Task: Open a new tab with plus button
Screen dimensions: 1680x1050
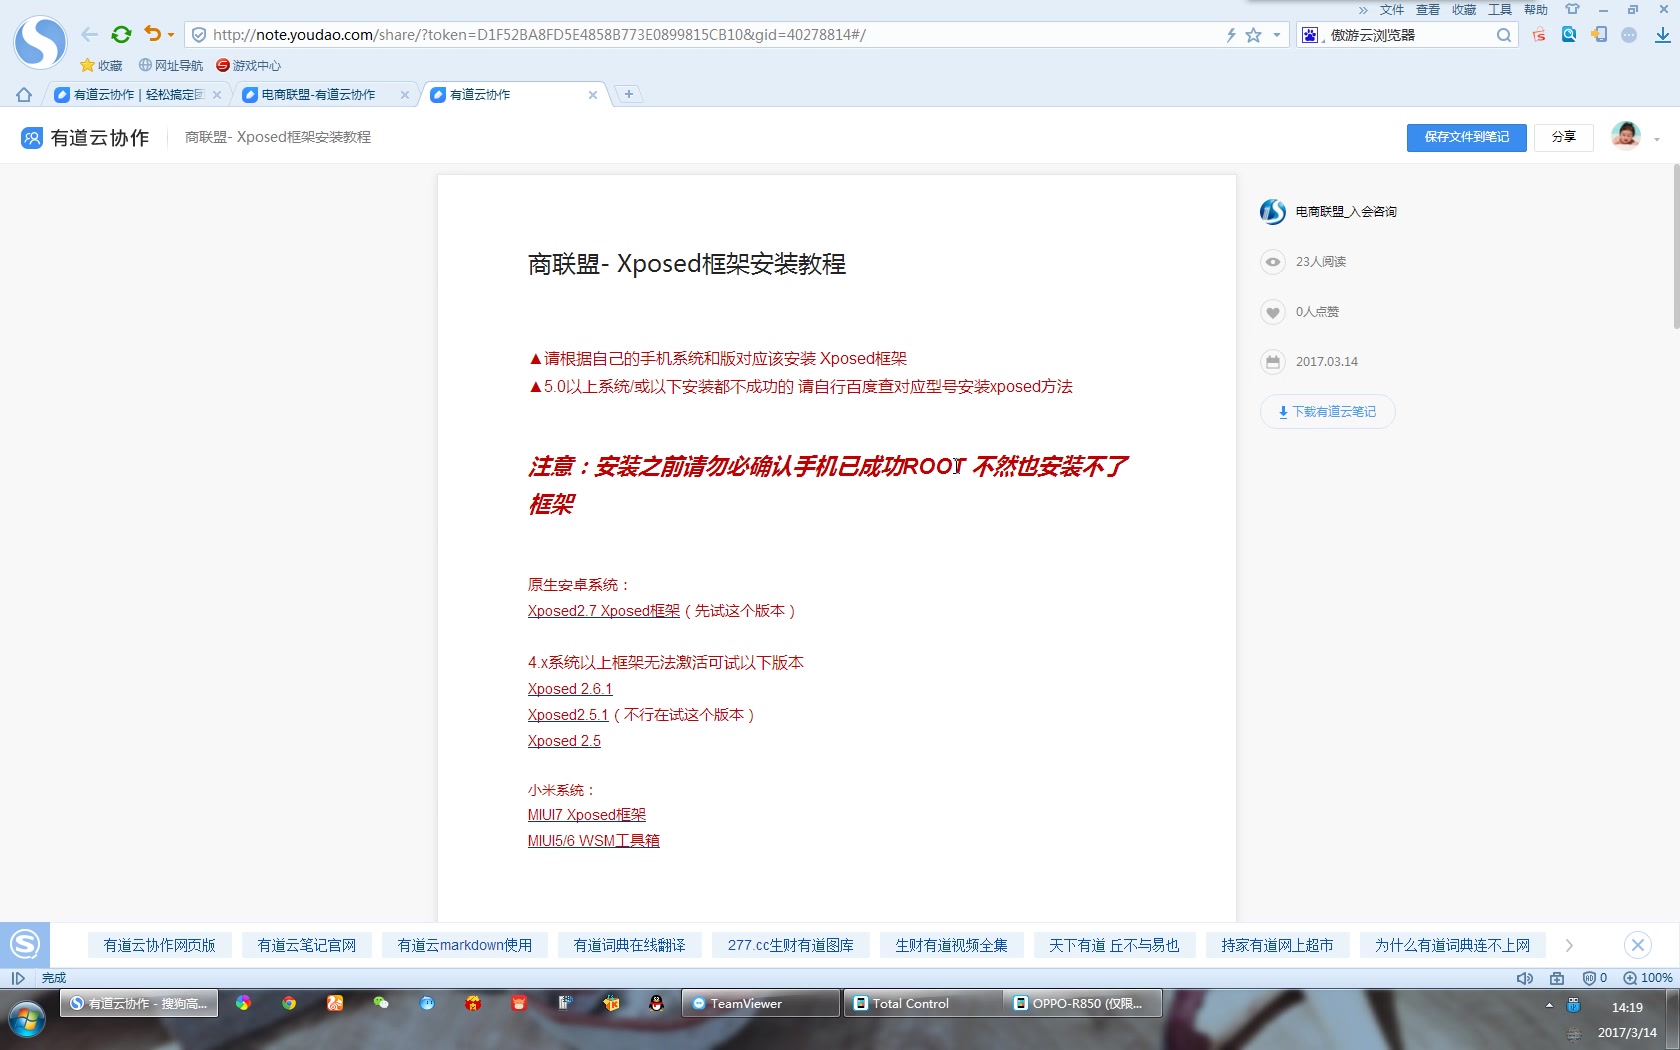Action: pyautogui.click(x=628, y=94)
